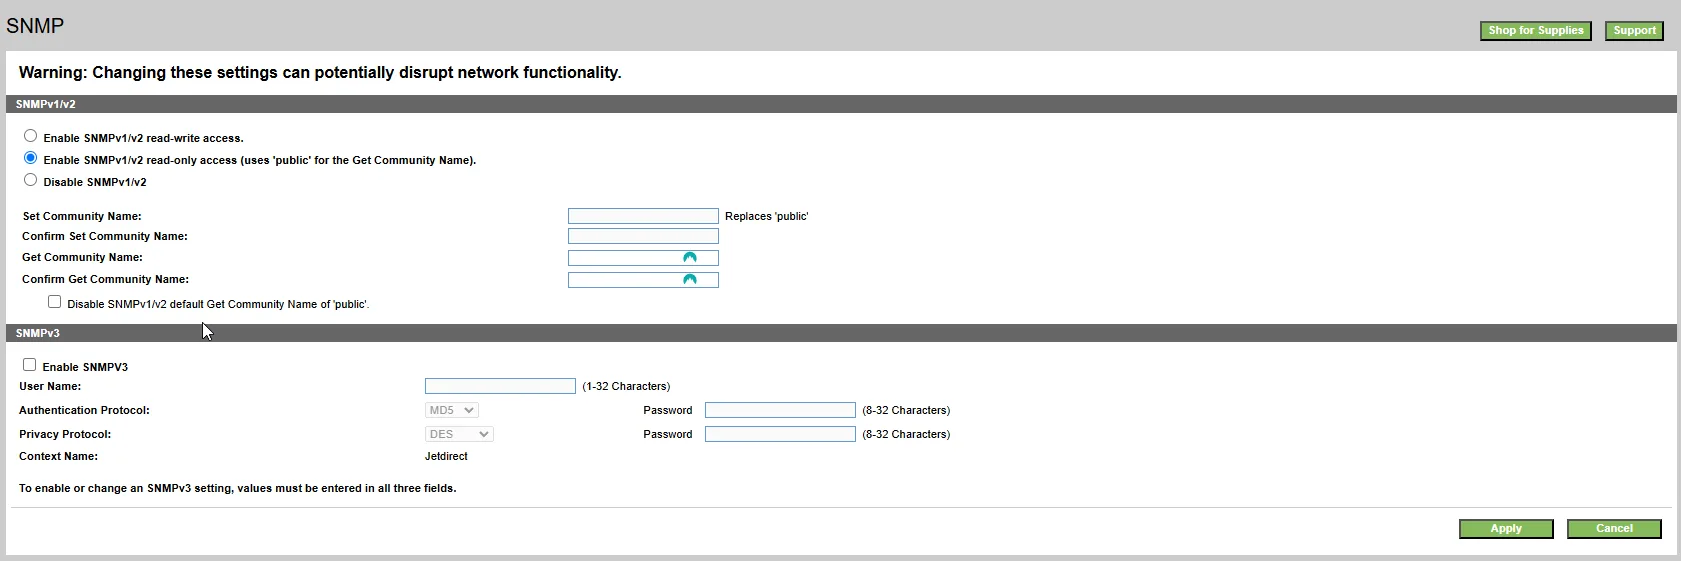Focus the Set Community Name field
Image resolution: width=1681 pixels, height=561 pixels.
(x=643, y=216)
